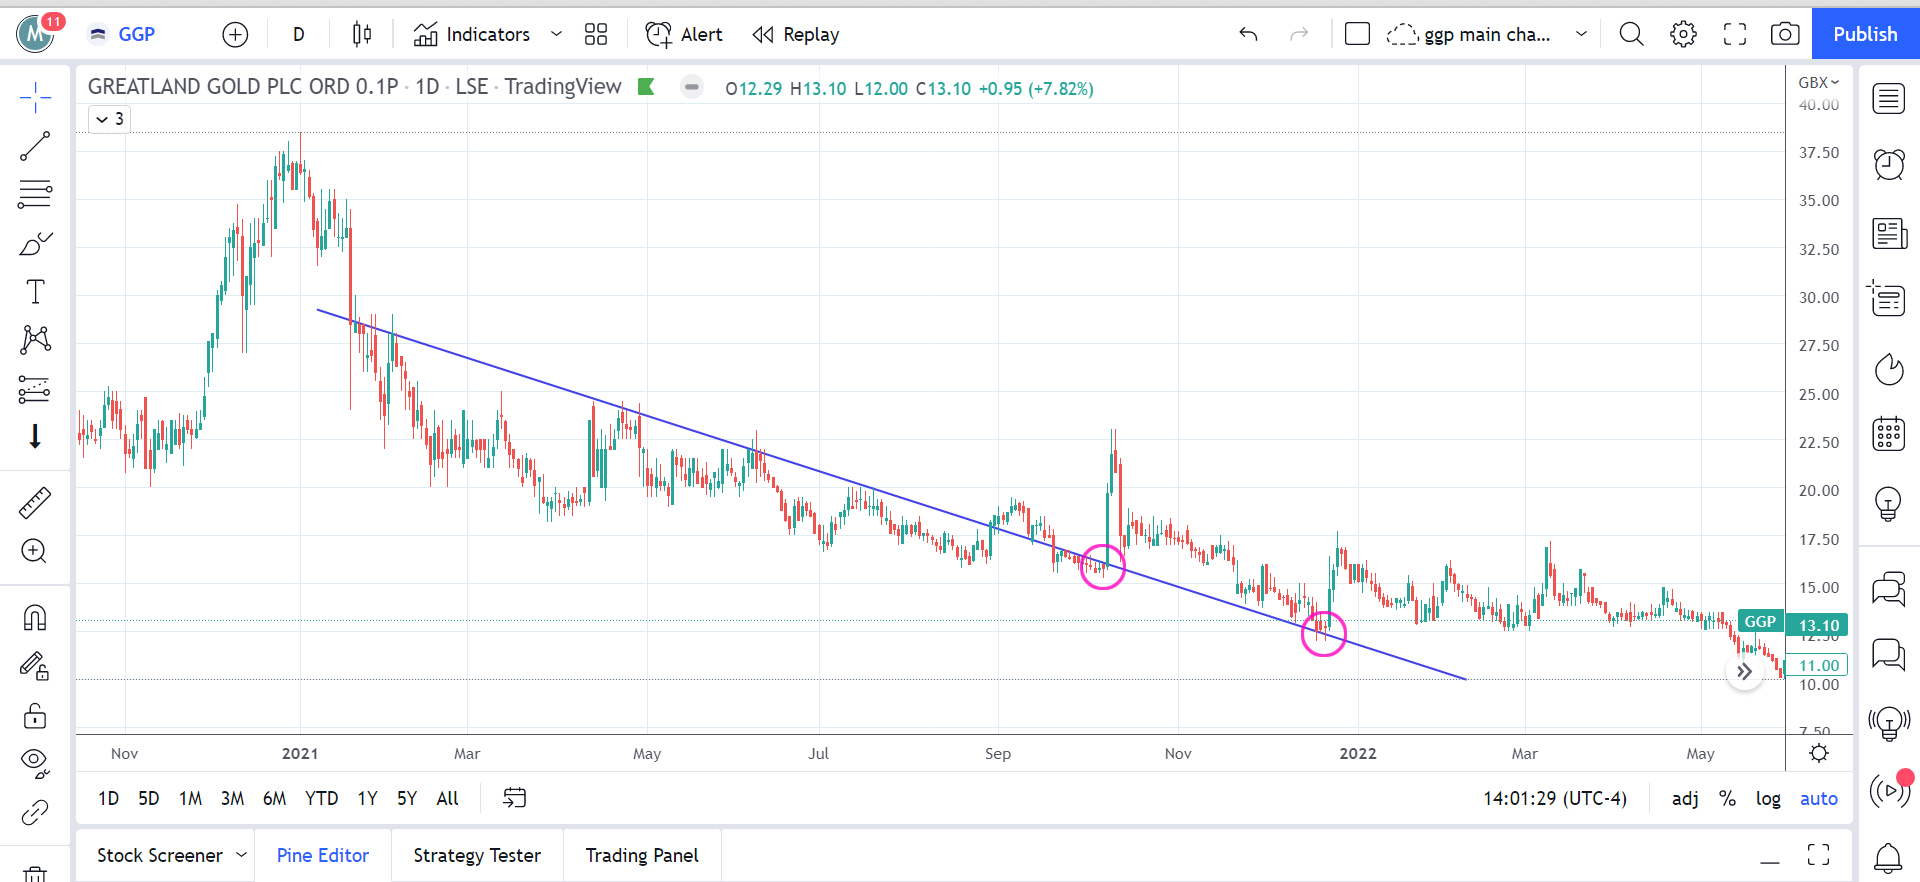Open quick search magnifier
This screenshot has width=1920, height=882.
tap(1631, 35)
